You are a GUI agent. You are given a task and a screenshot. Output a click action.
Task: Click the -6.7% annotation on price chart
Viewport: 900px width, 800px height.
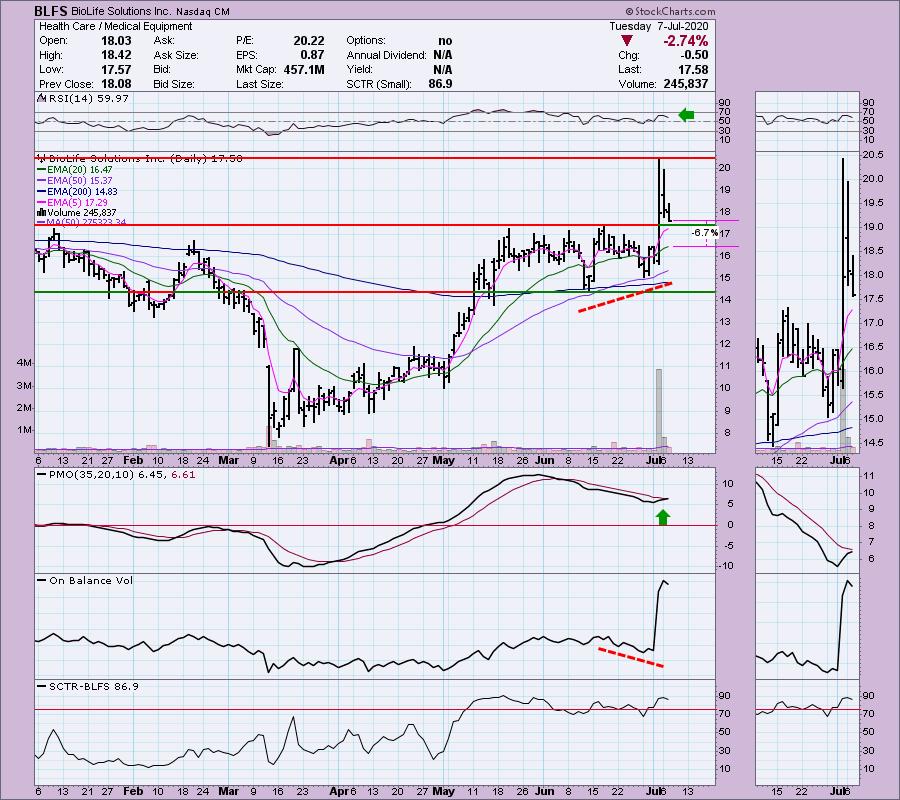[x=704, y=232]
